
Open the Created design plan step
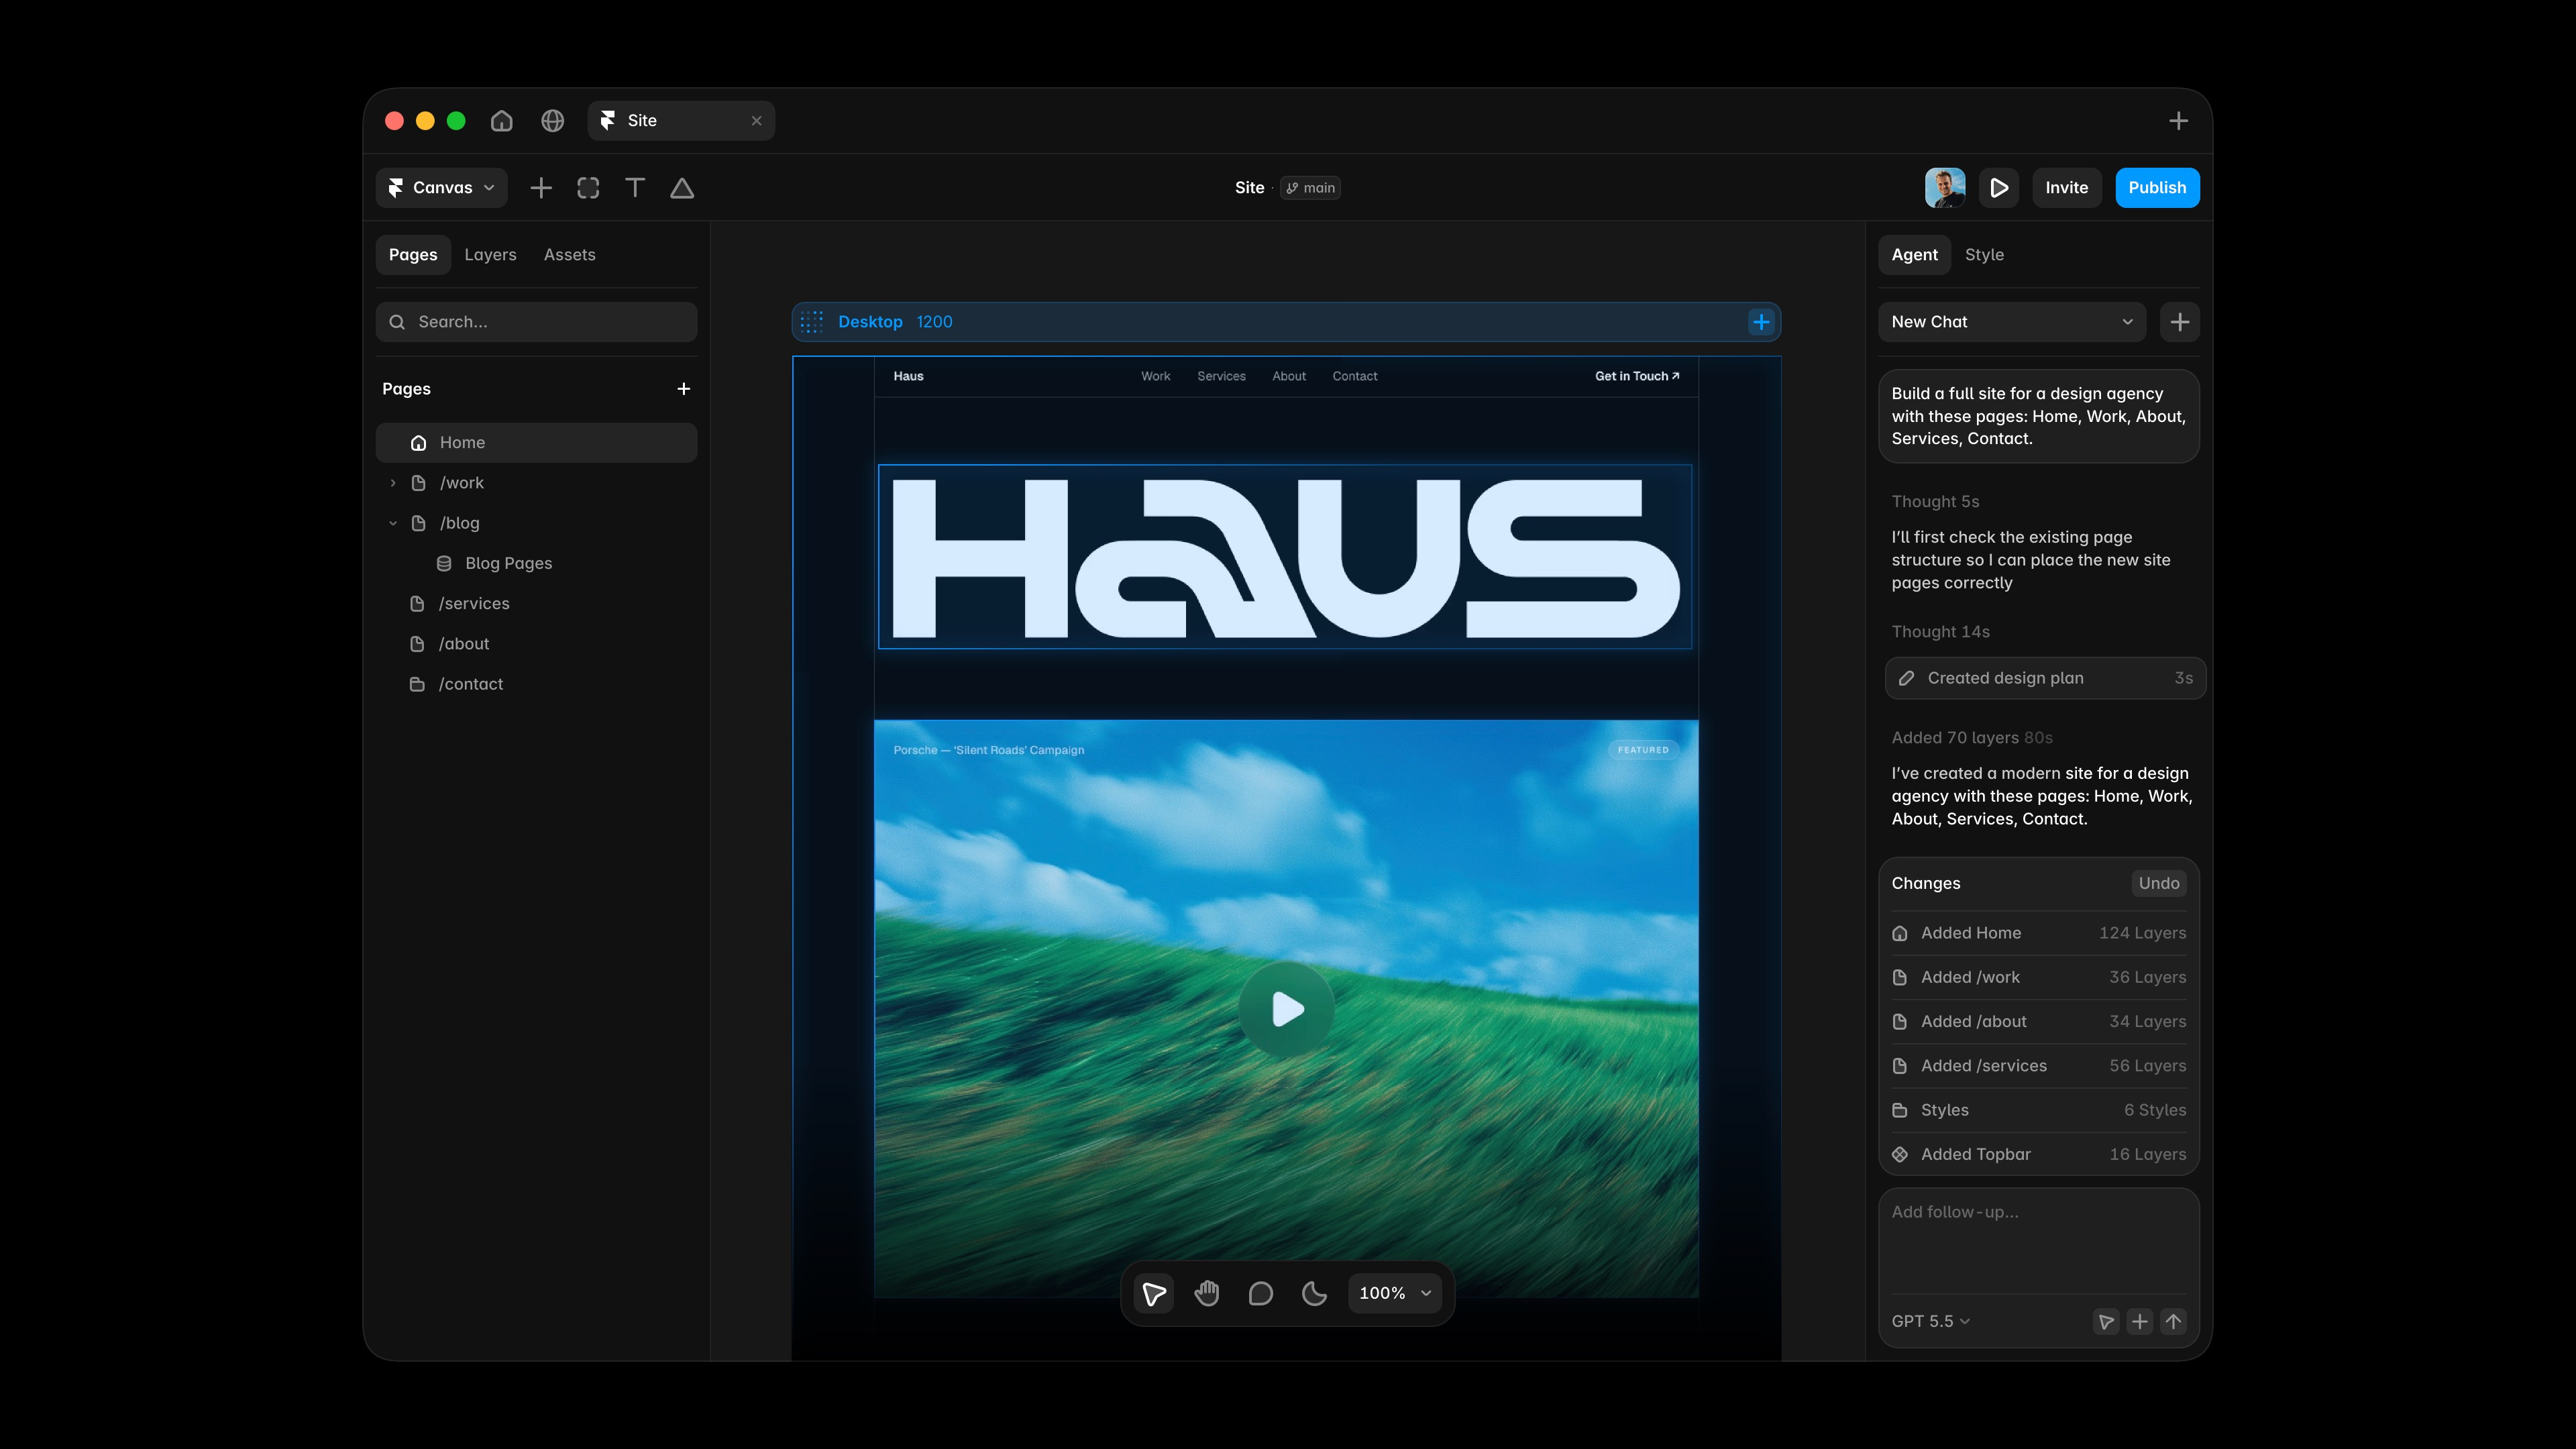(x=2045, y=679)
